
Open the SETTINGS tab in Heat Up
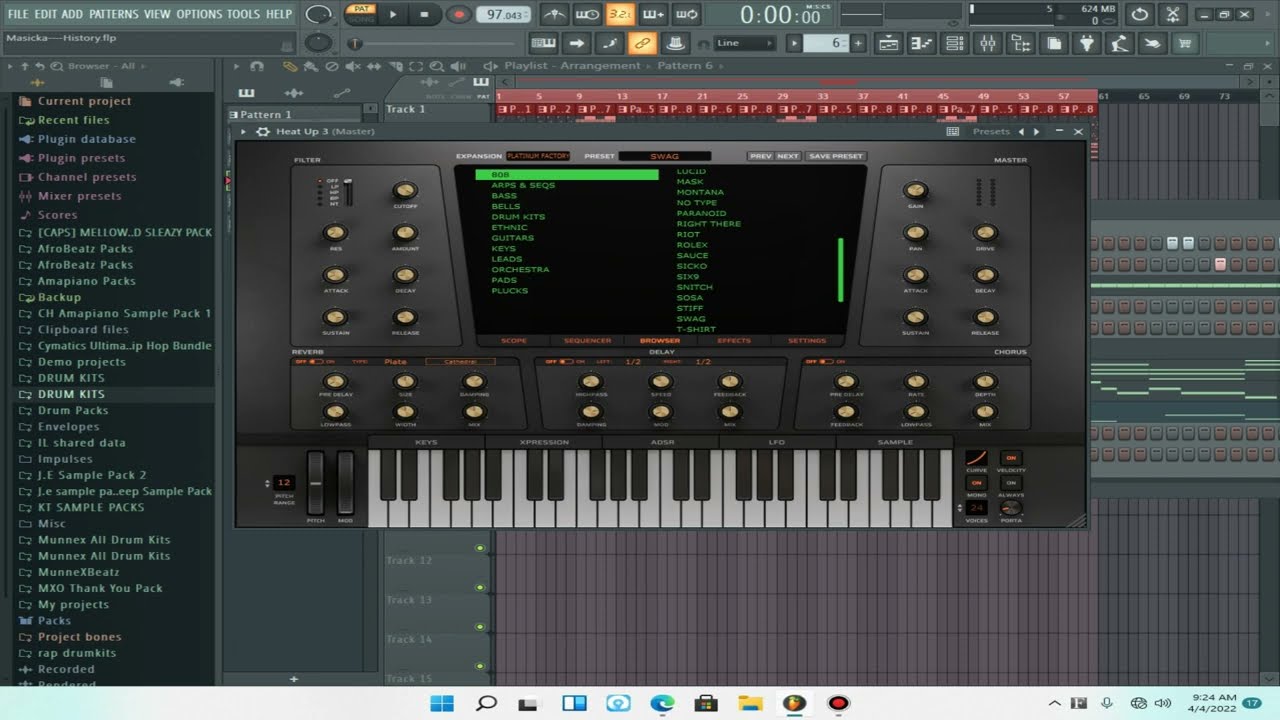pyautogui.click(x=807, y=341)
